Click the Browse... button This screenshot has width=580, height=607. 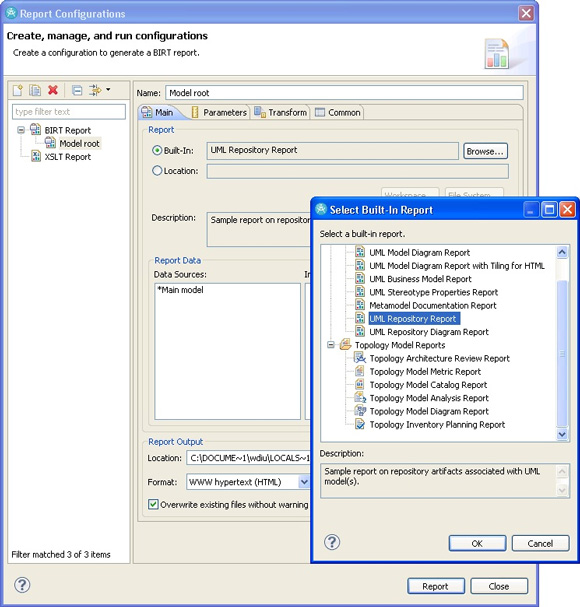(485, 151)
